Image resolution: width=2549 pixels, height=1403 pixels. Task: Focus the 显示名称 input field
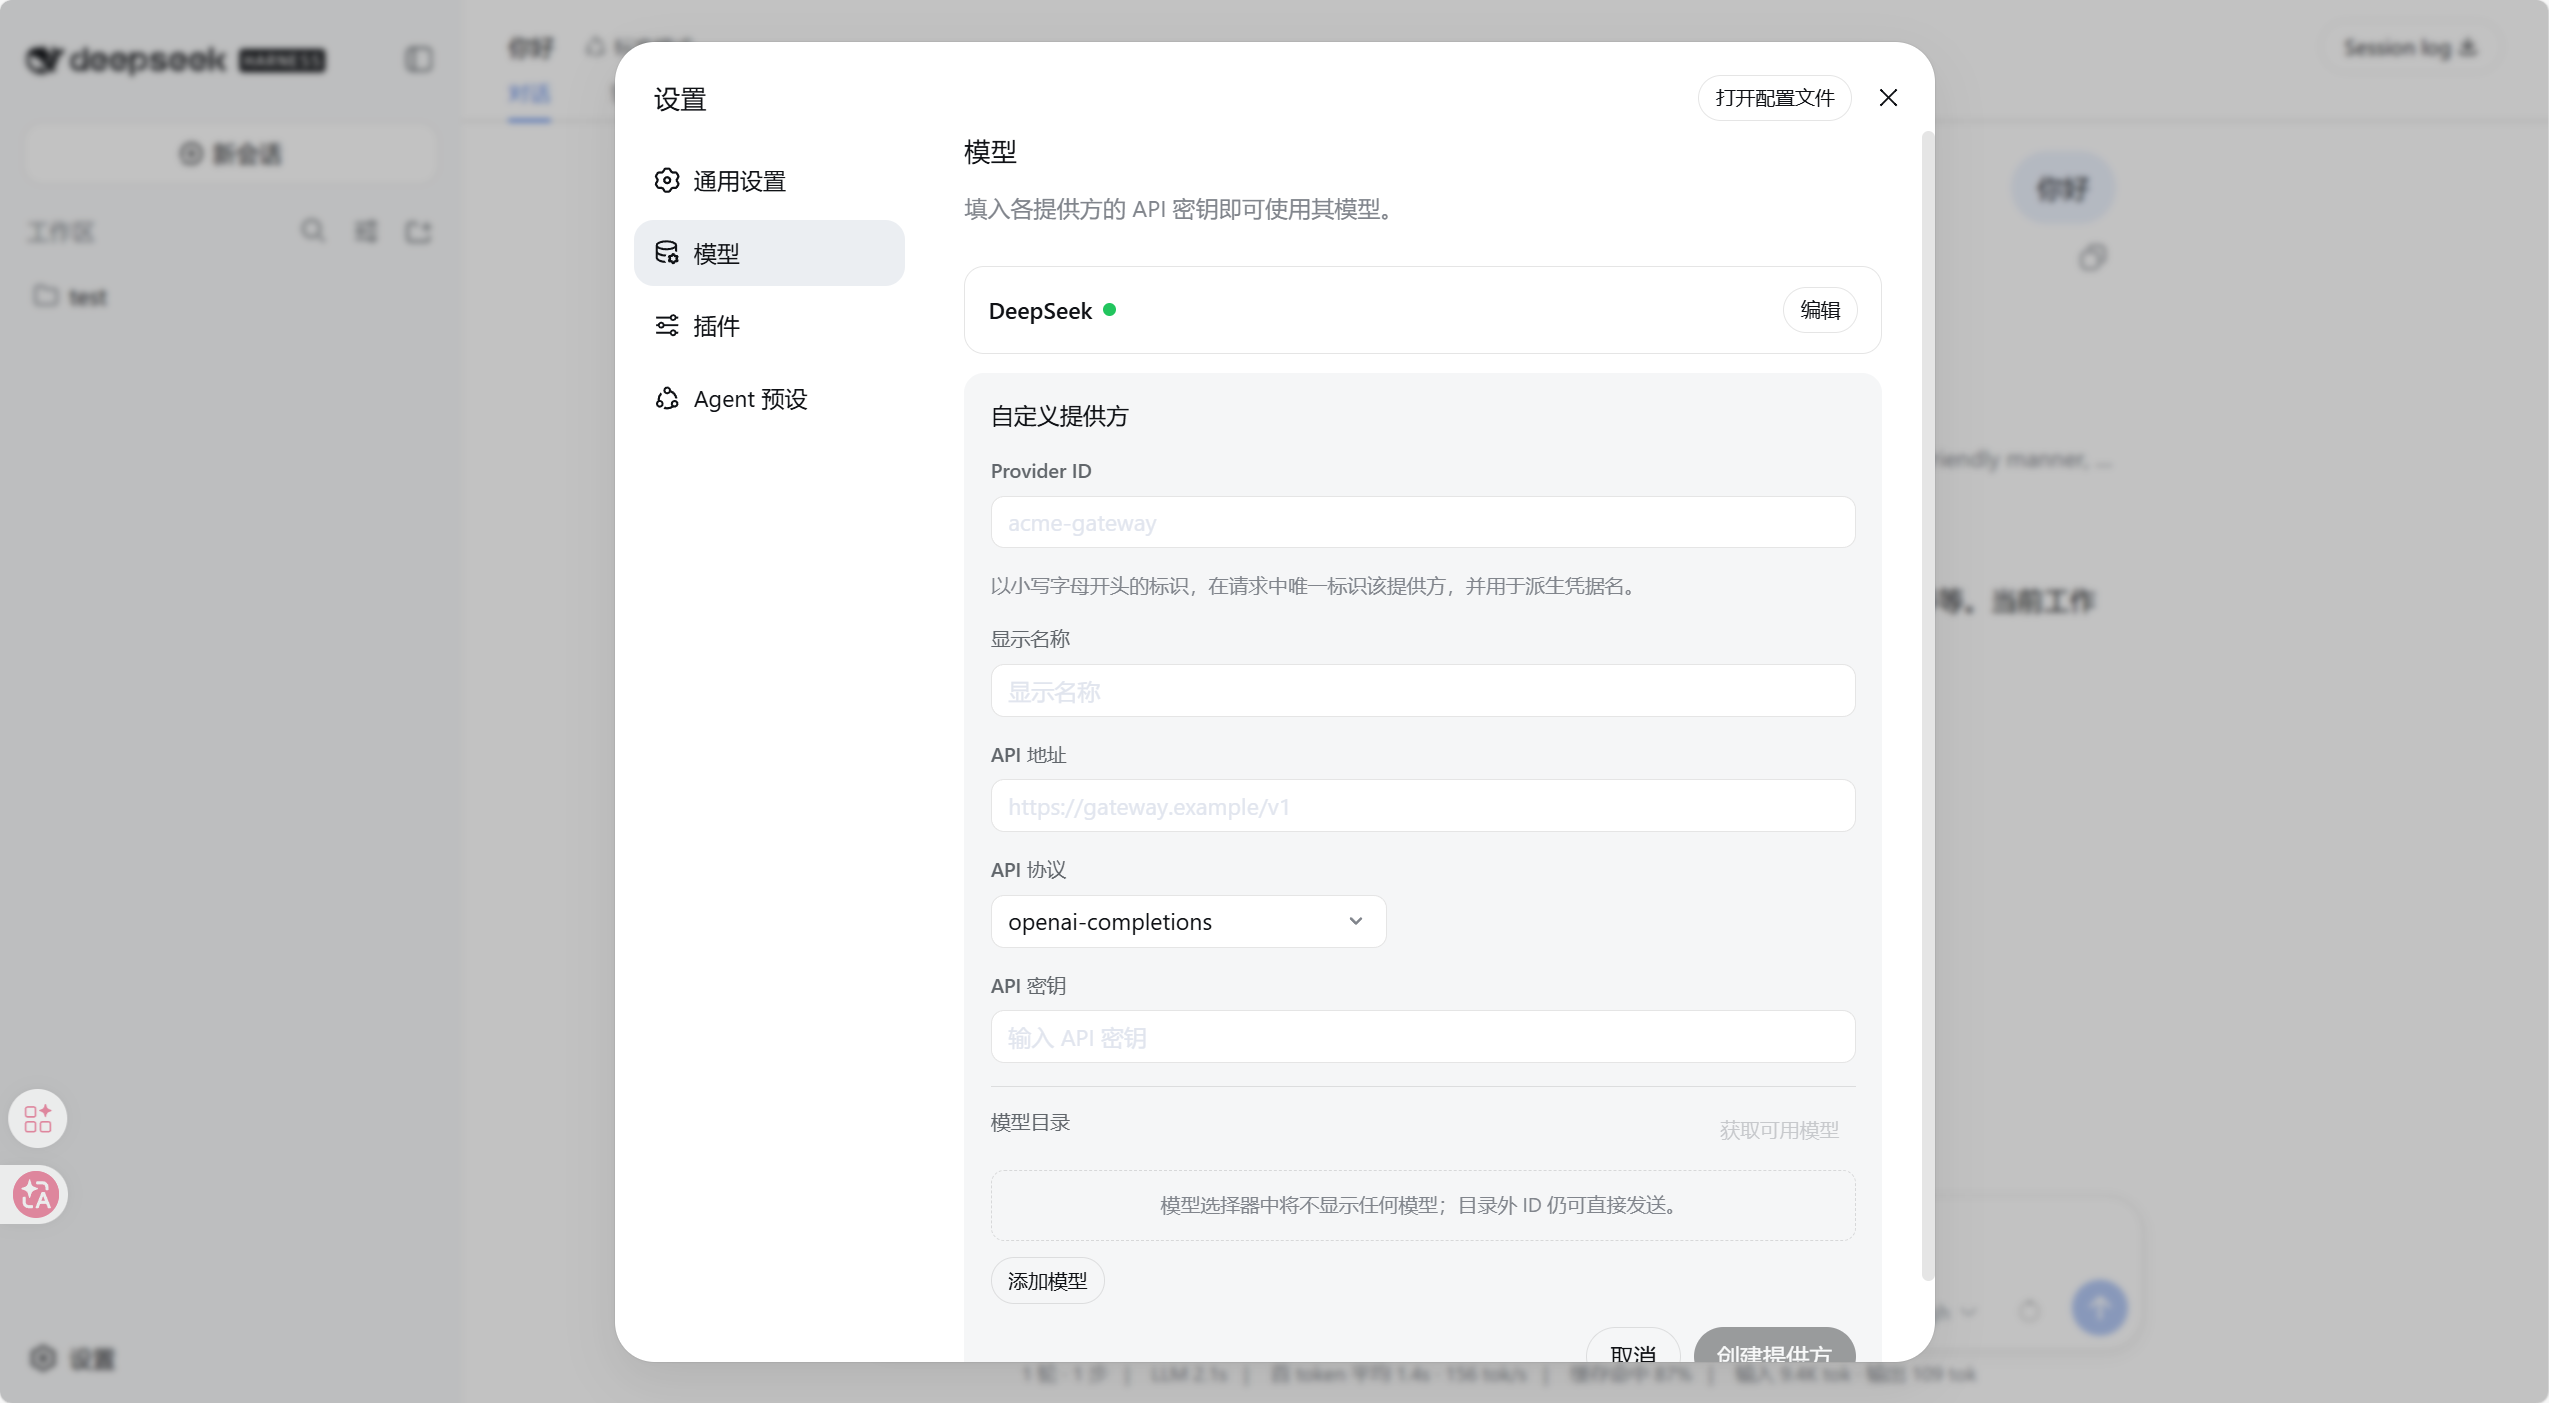(1422, 691)
